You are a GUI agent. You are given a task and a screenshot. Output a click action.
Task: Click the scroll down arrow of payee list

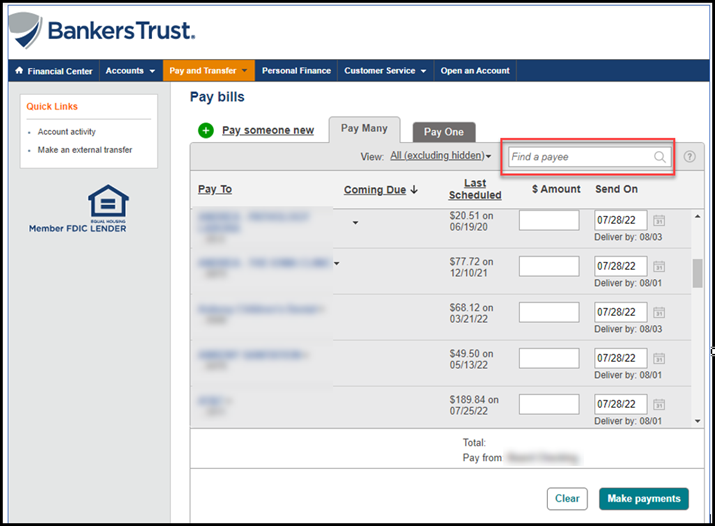[697, 421]
